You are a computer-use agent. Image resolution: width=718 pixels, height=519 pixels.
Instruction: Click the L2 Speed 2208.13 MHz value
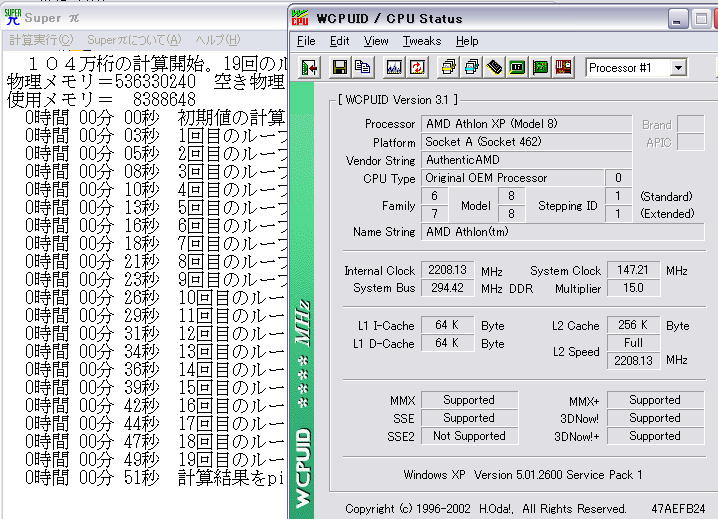(x=633, y=361)
